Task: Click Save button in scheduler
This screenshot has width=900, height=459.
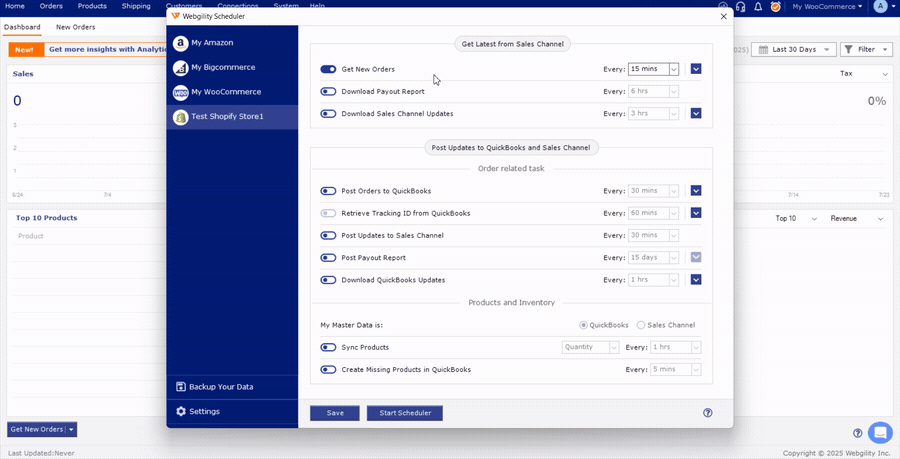Action: pos(335,413)
